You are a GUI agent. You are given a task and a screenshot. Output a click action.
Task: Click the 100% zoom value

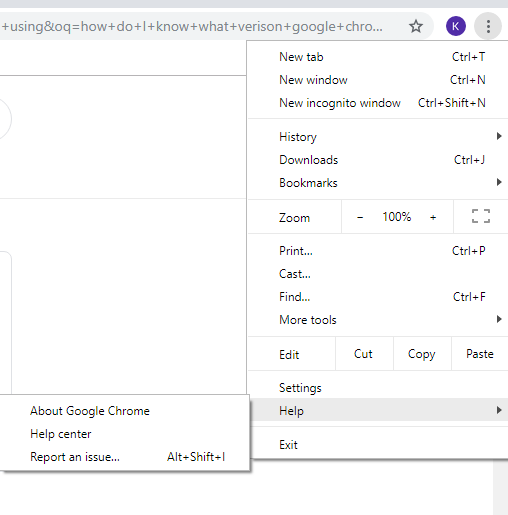tap(397, 217)
